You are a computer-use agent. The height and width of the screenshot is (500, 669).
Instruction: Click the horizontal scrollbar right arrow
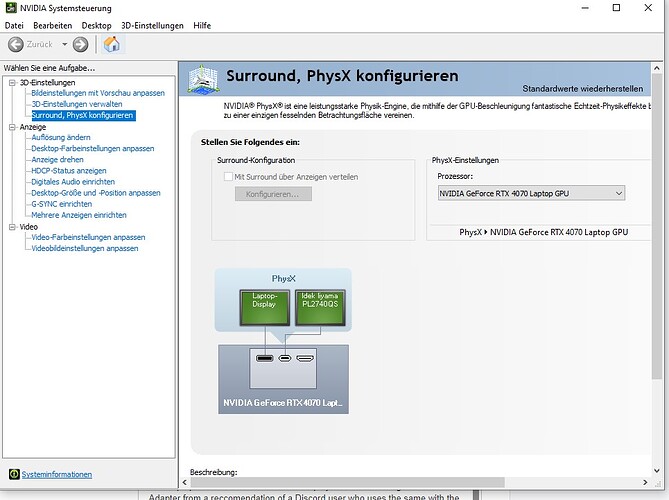[645, 483]
